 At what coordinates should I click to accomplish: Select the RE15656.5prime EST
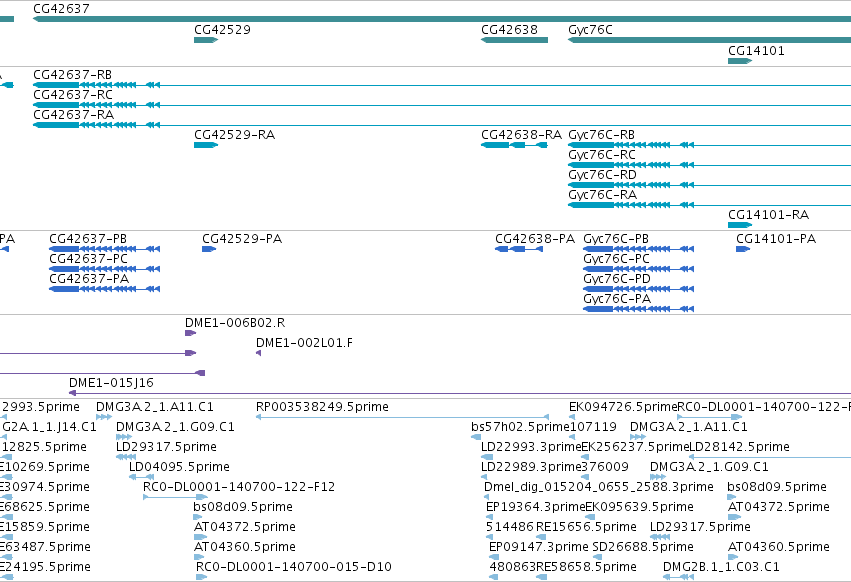541,537
